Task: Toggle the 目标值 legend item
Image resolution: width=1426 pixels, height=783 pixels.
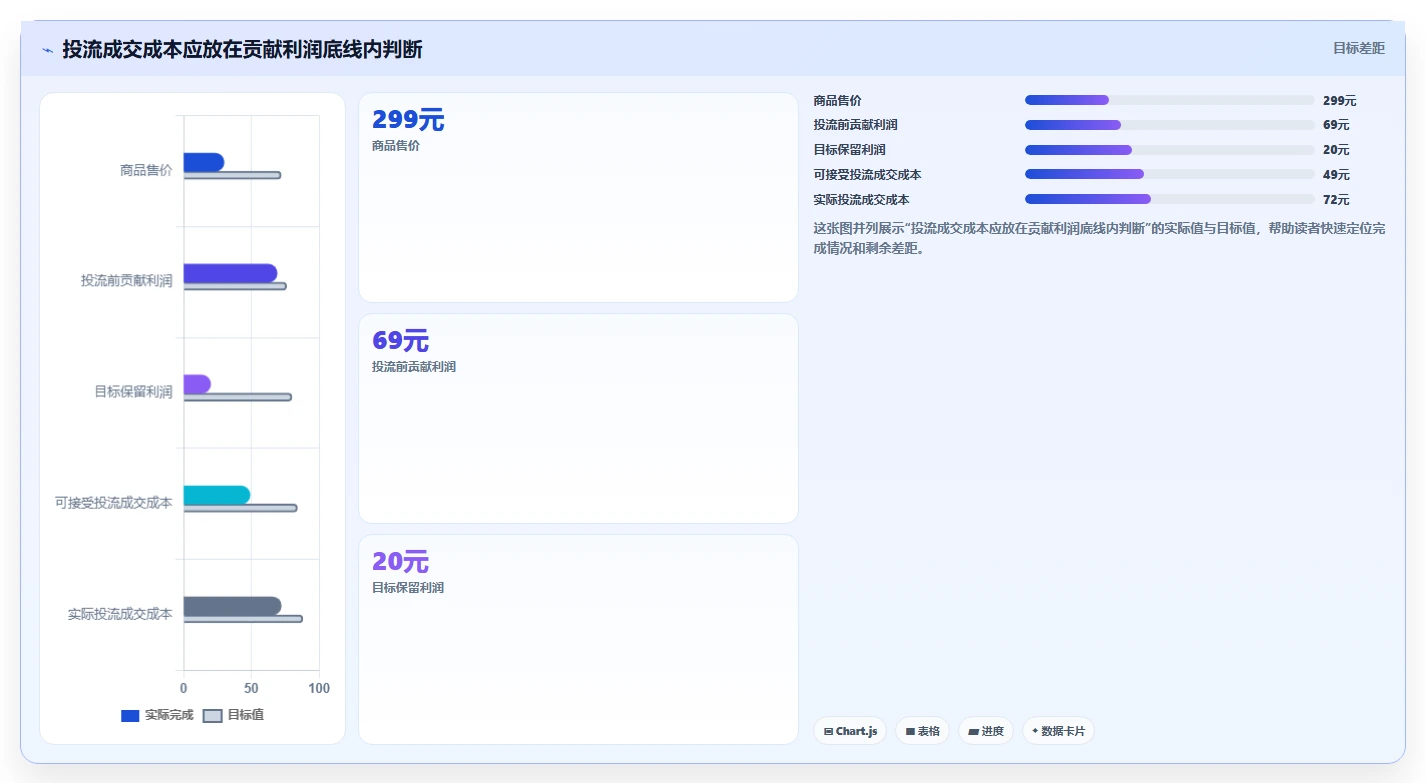Action: tap(233, 715)
